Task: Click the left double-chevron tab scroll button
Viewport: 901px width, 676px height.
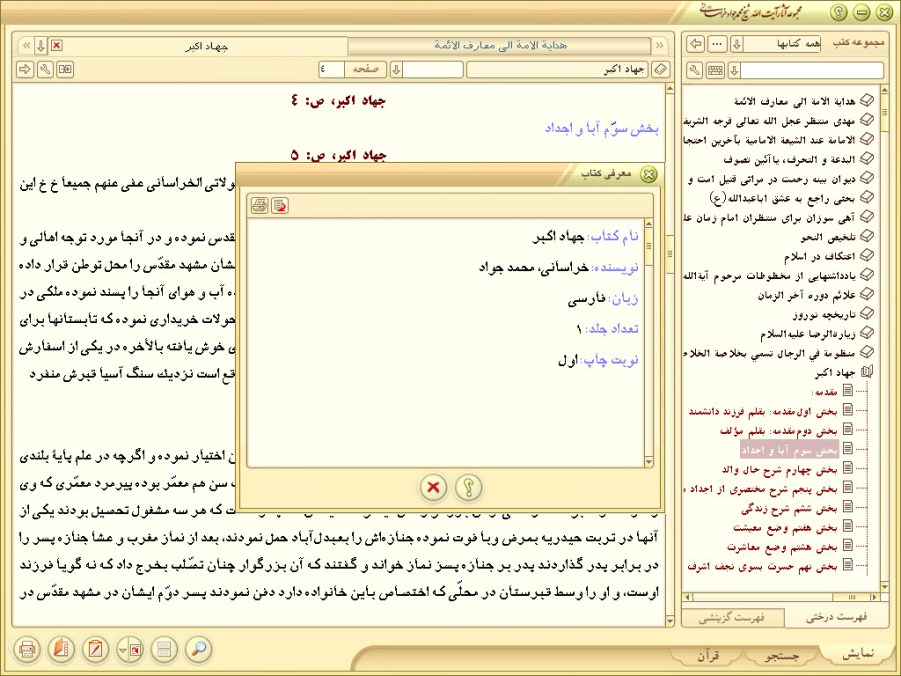Action: click(26, 45)
